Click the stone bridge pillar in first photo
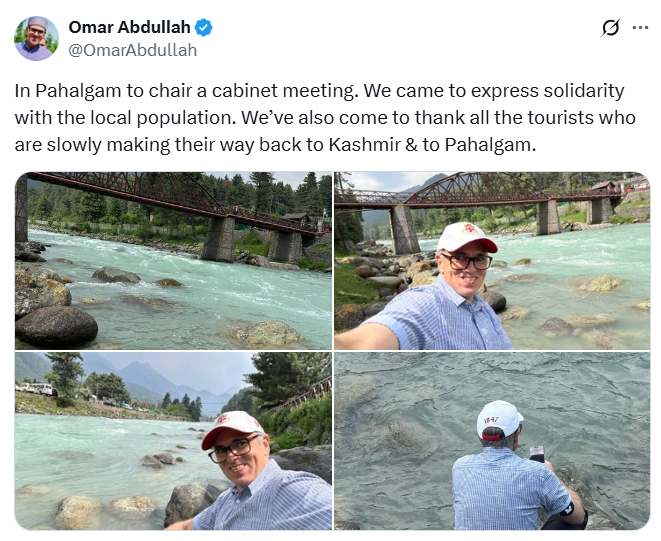Screen dimensions: 661x541 click(x=218, y=238)
